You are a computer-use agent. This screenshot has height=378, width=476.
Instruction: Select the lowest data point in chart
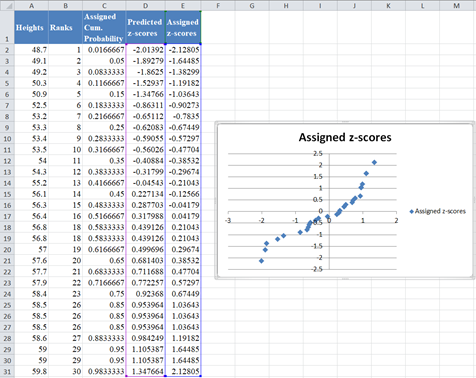click(261, 261)
